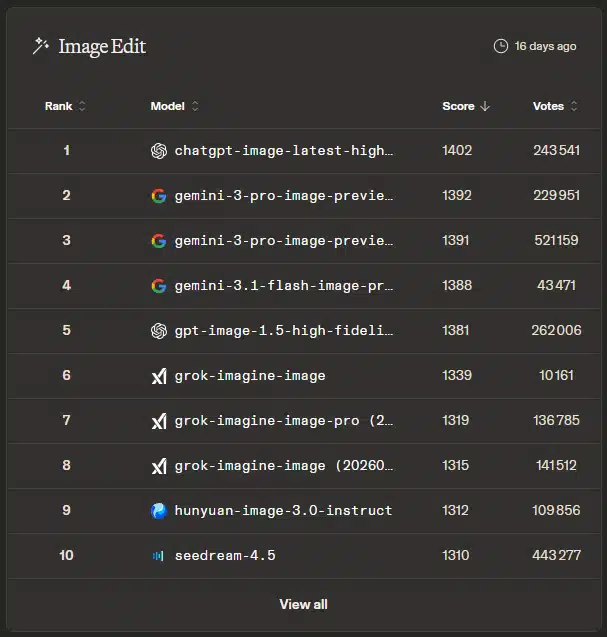Select the seedream-4.5 model name
Screen dimensions: 607x637
223,556
